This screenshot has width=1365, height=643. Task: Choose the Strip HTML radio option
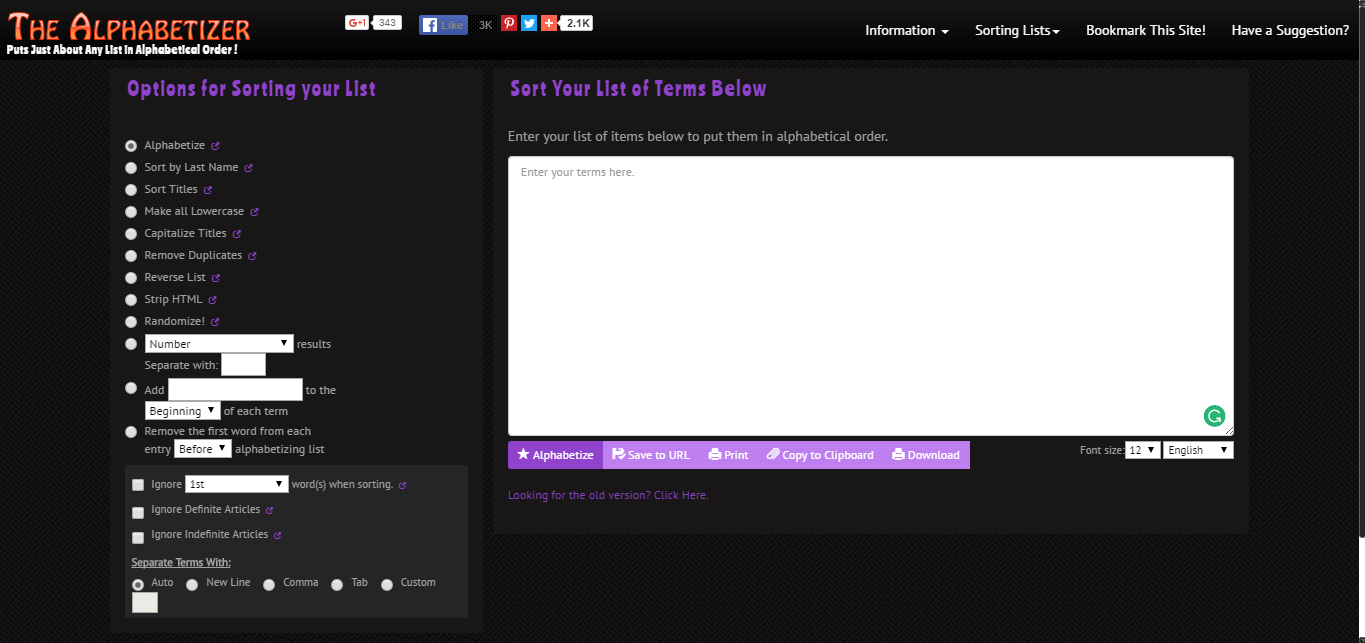click(x=131, y=300)
